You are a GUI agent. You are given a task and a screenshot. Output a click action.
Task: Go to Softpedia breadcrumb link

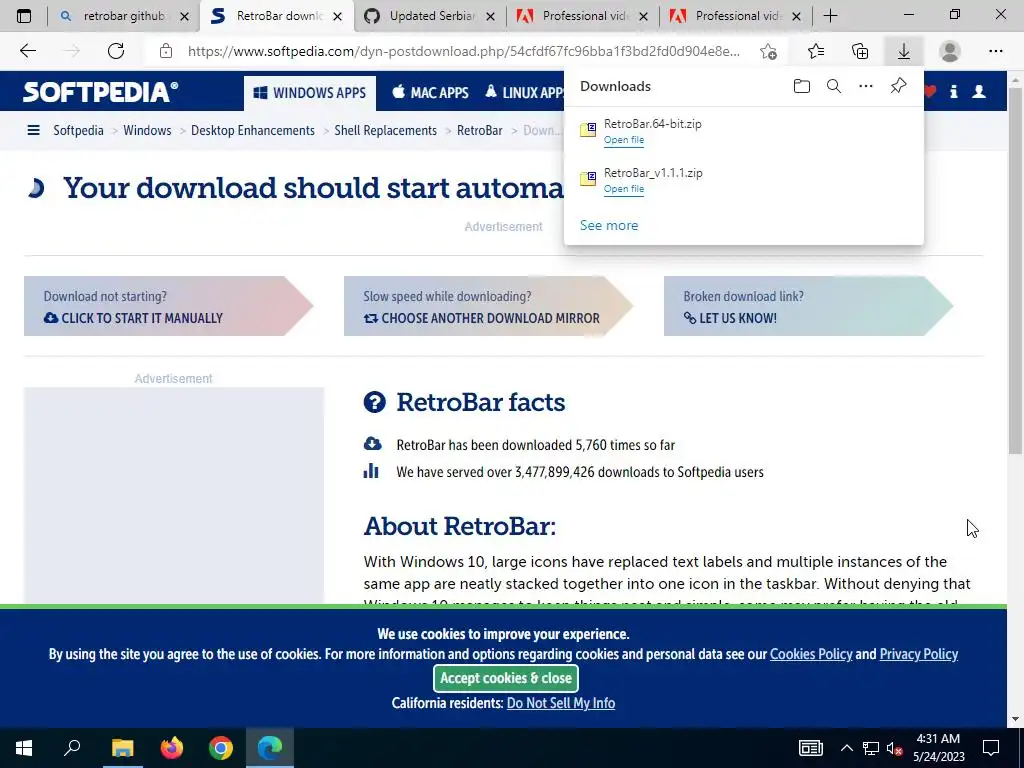point(78,131)
